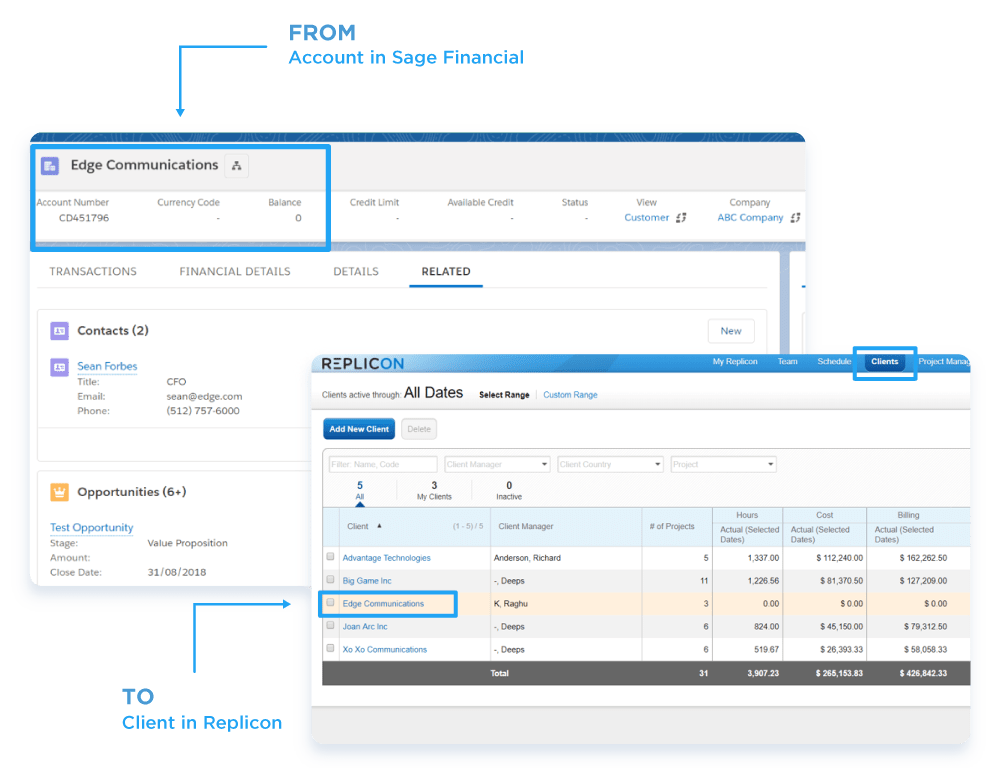
Task: Click the Replicon logo
Action: [362, 364]
